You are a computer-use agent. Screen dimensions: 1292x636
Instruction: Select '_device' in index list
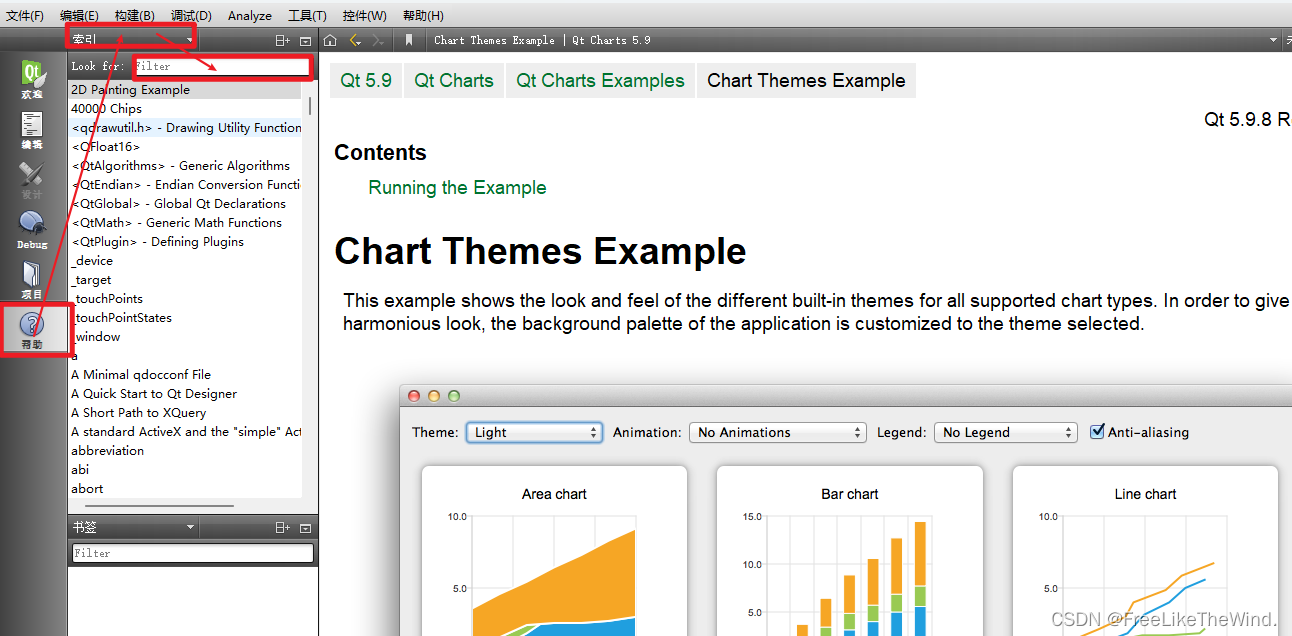[185, 260]
